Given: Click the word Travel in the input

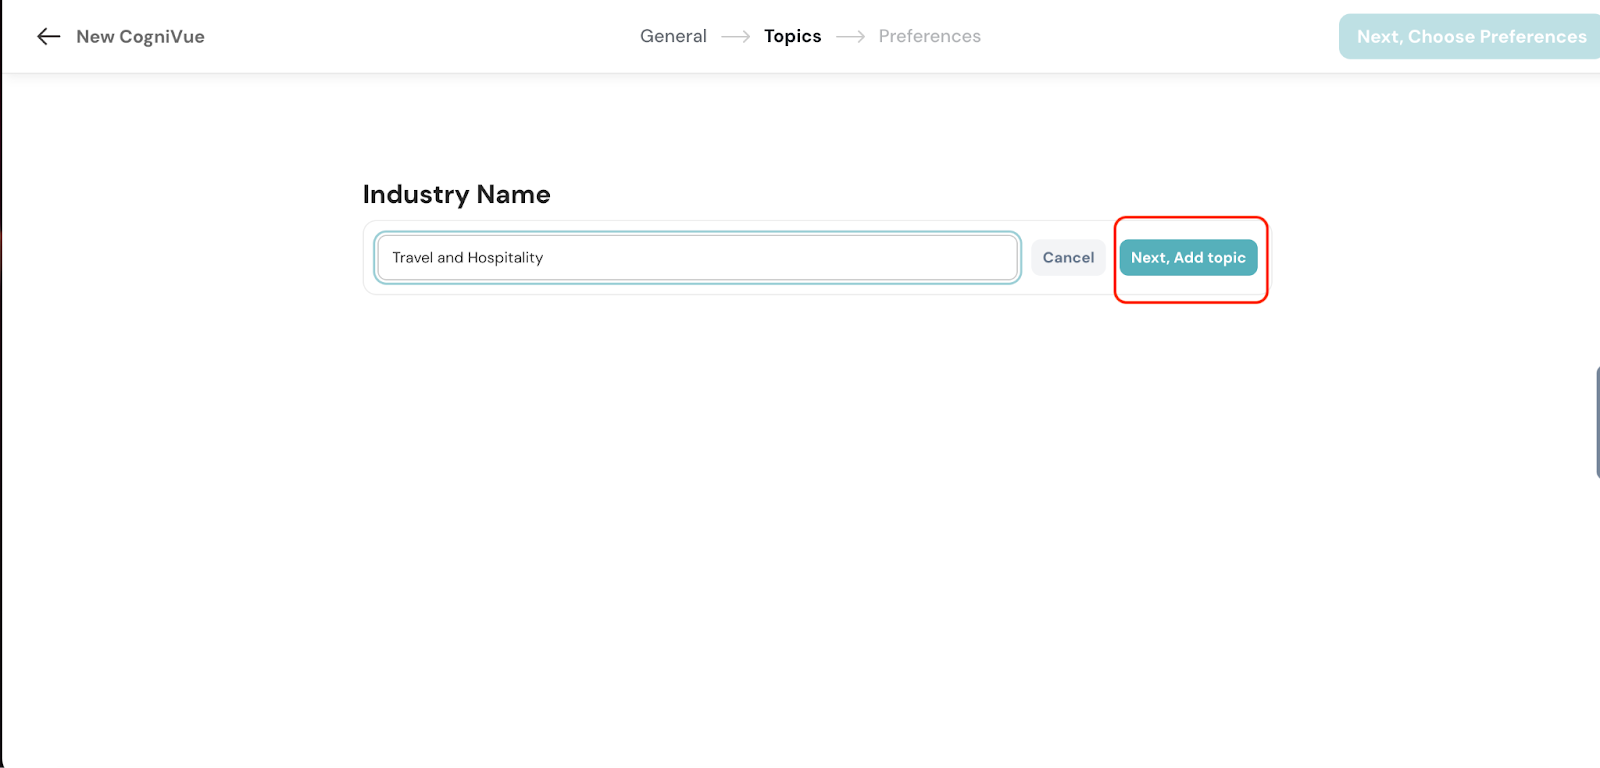Looking at the screenshot, I should 412,258.
